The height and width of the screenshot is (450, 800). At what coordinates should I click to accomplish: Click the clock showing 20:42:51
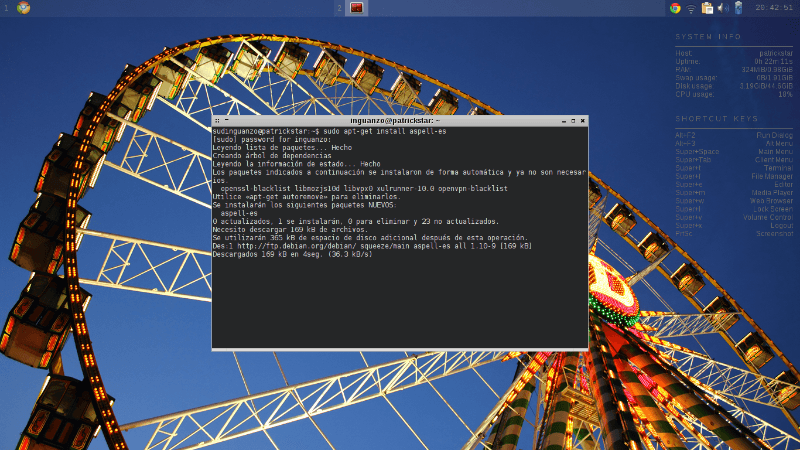pyautogui.click(x=774, y=8)
